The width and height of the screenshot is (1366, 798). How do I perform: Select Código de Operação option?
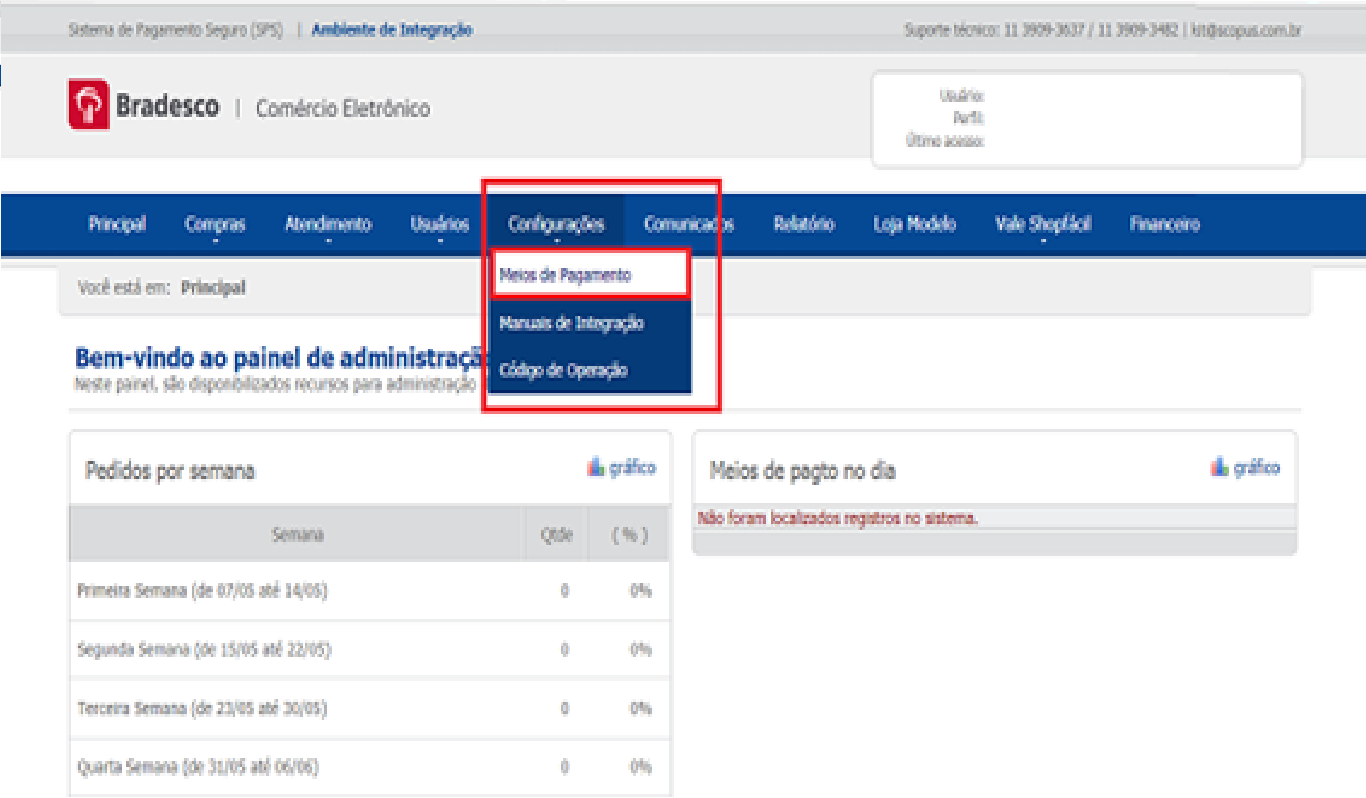pos(590,370)
